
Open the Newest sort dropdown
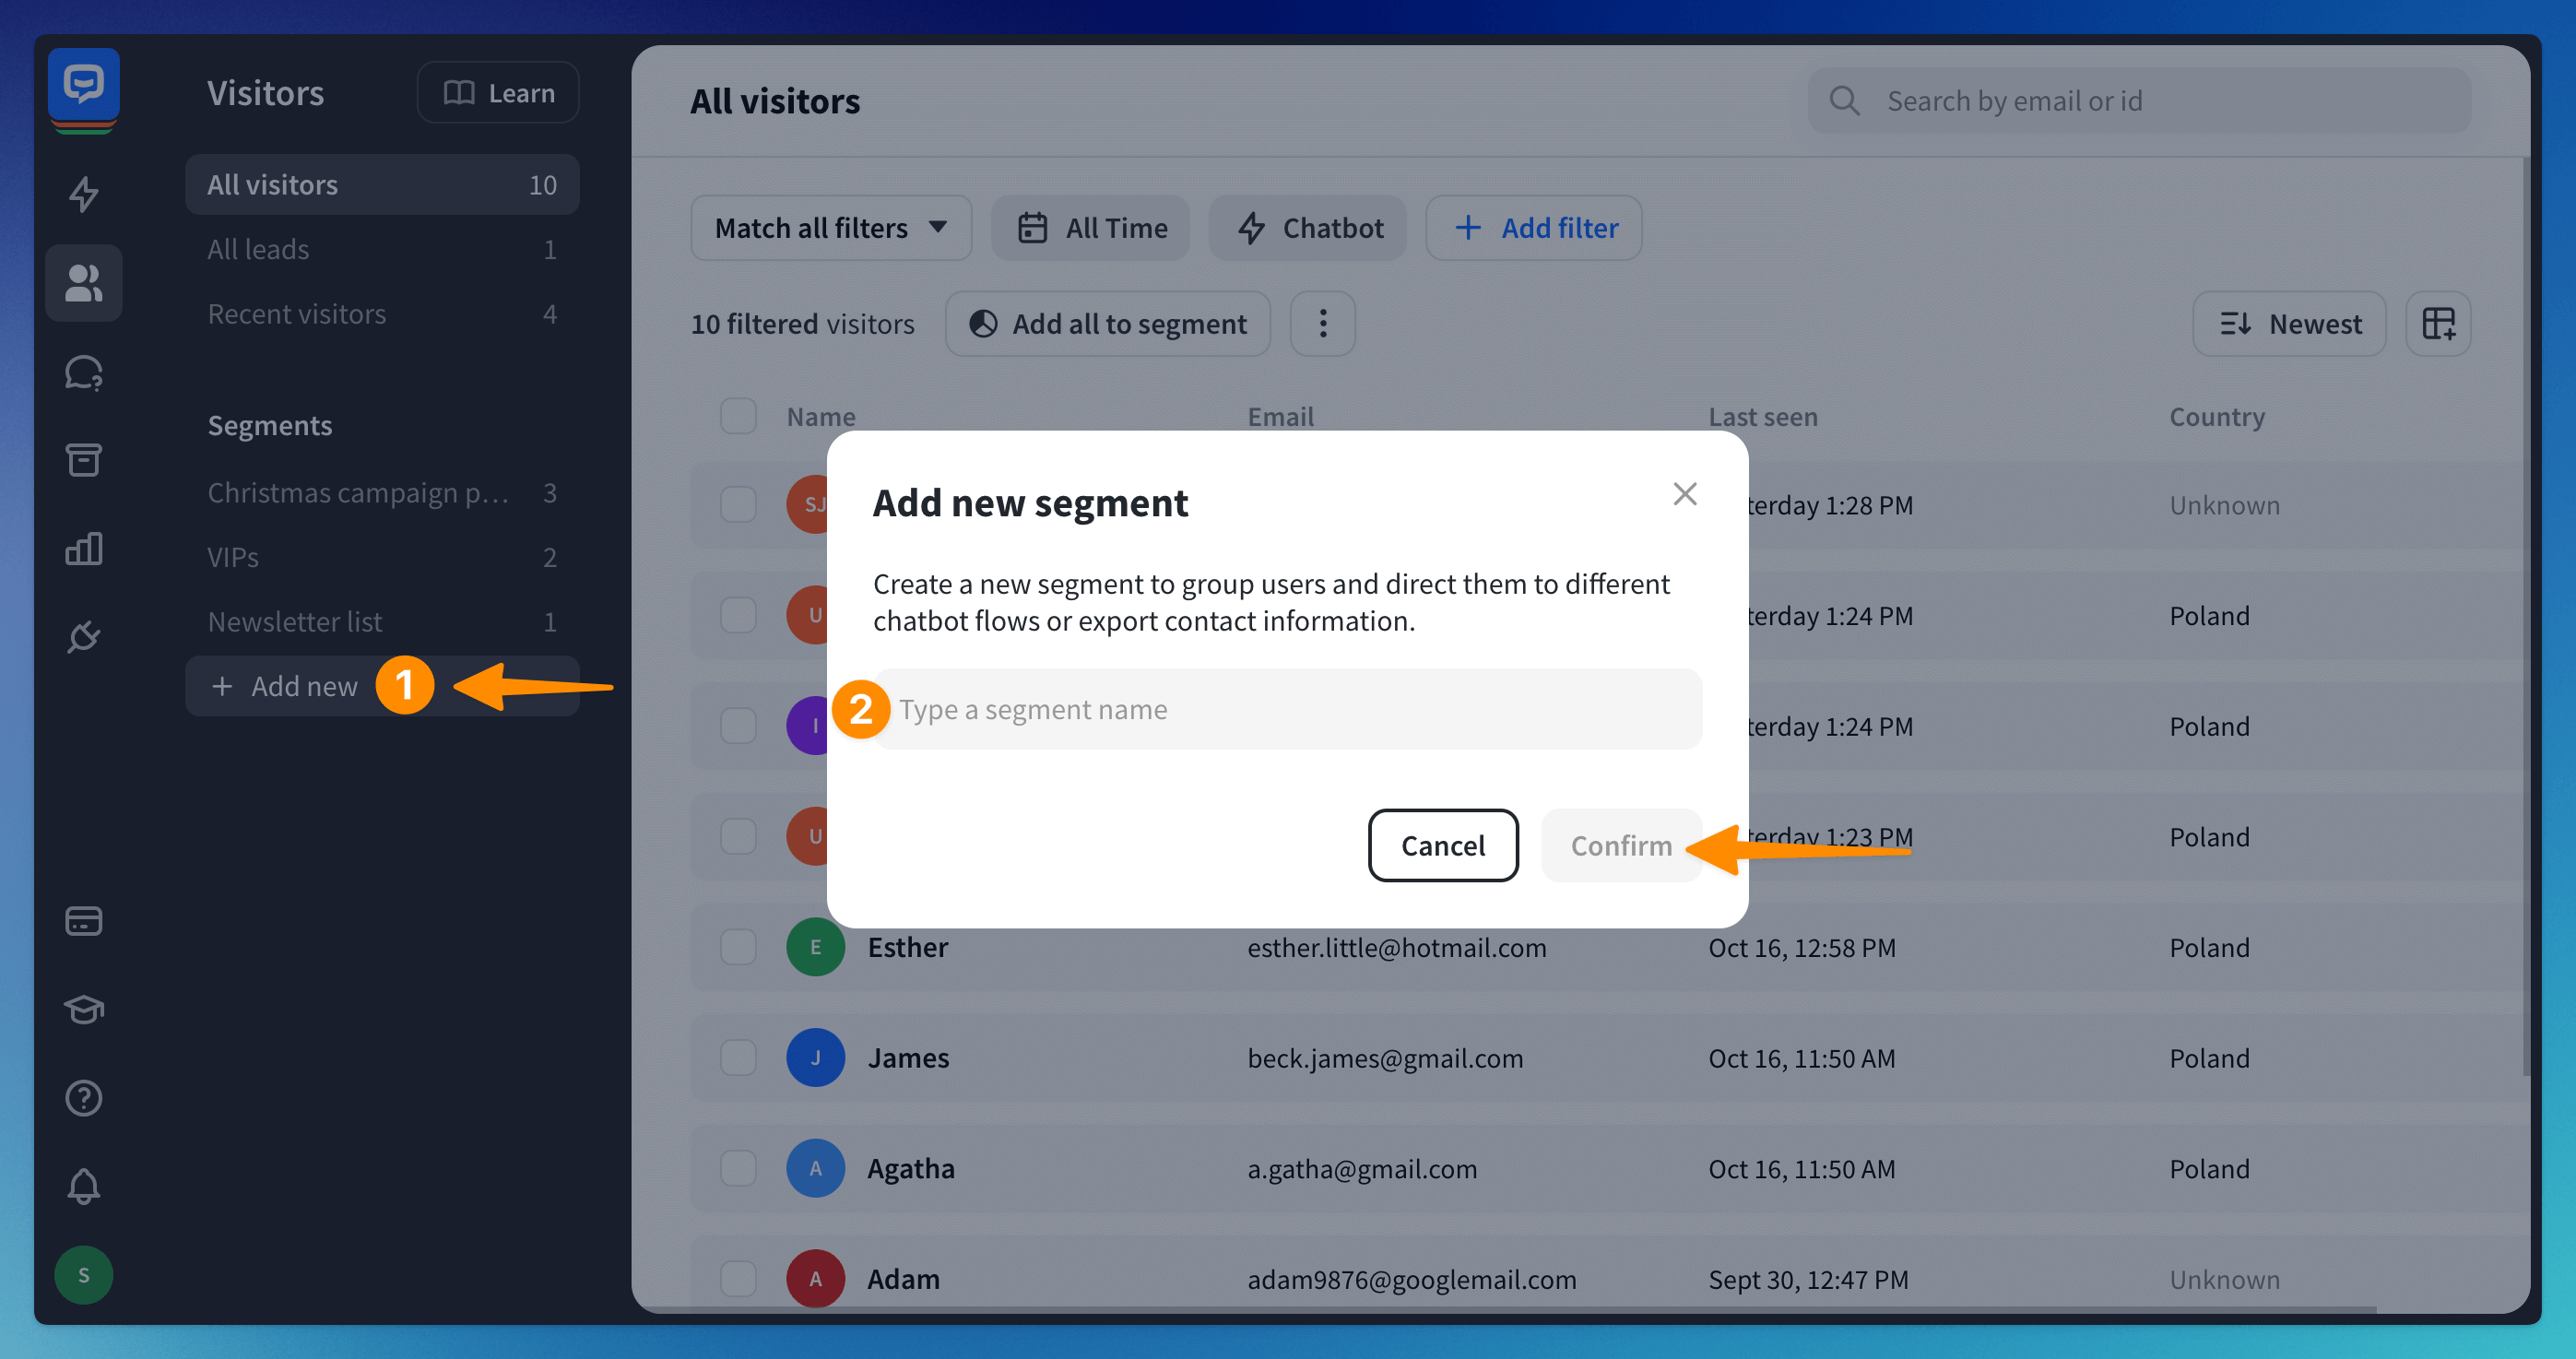point(2289,324)
